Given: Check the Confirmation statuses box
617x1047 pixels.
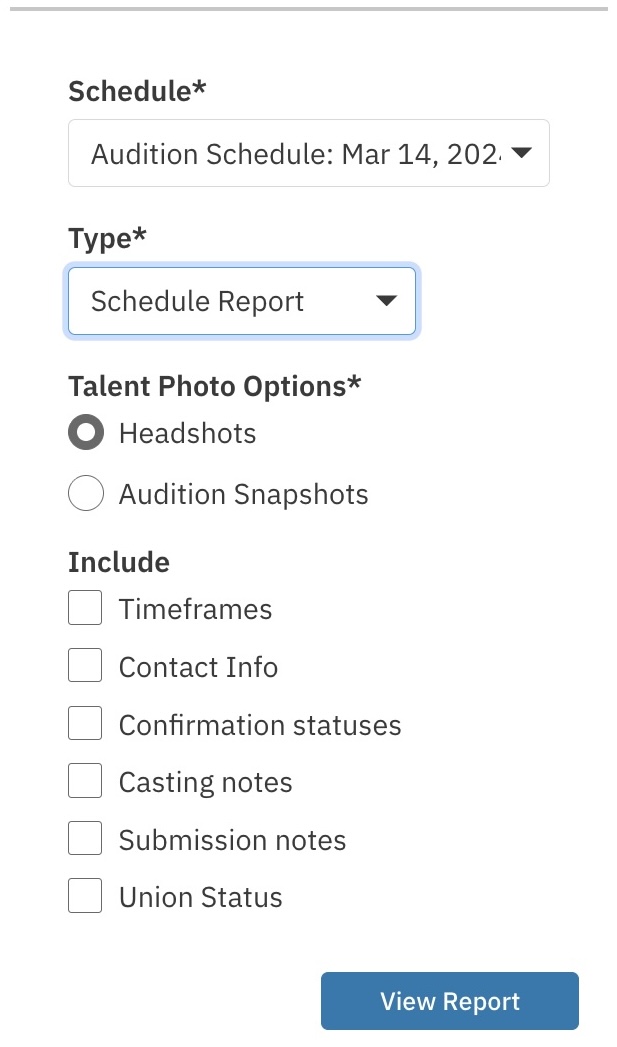Looking at the screenshot, I should 85,724.
